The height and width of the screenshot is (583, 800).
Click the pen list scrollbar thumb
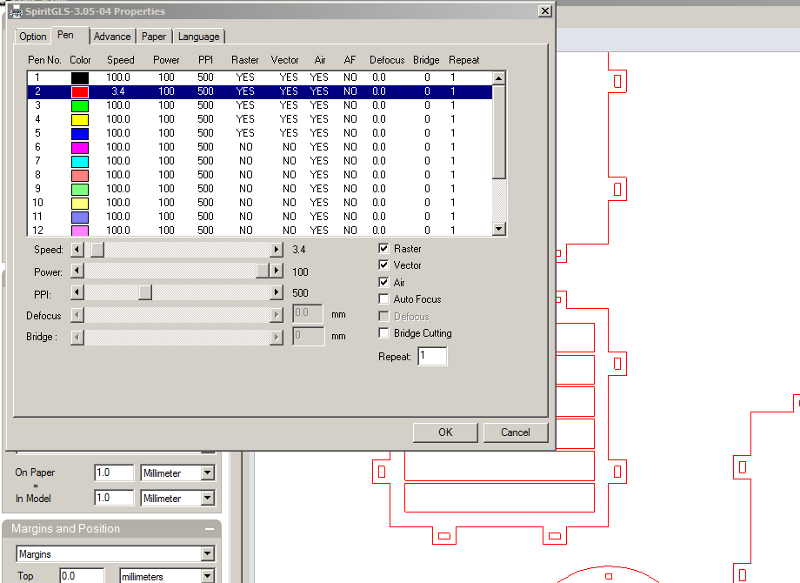[499, 132]
